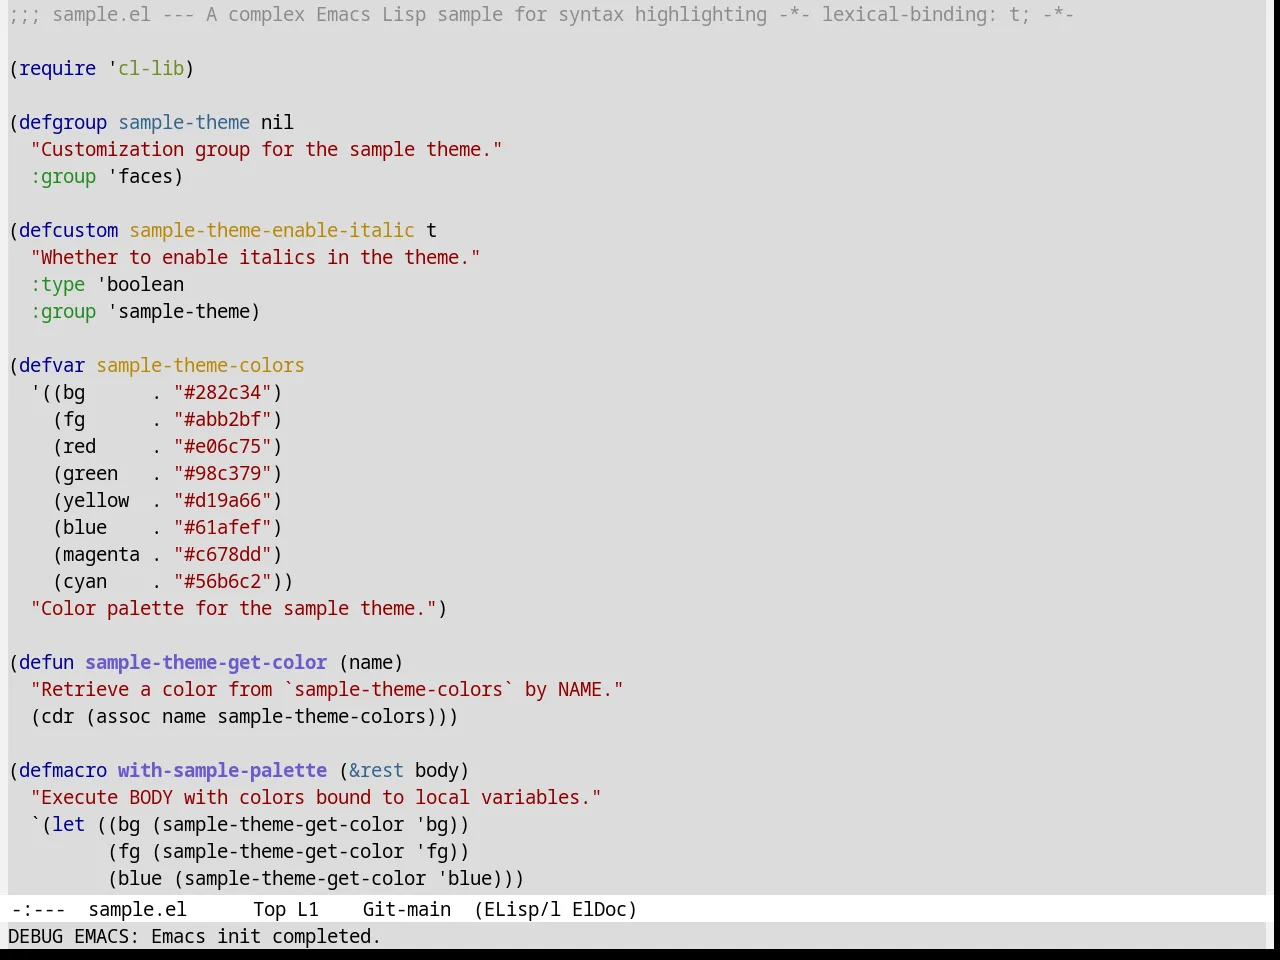Click the 'yellow' key in the alist
1280x960 pixels.
(x=96, y=500)
